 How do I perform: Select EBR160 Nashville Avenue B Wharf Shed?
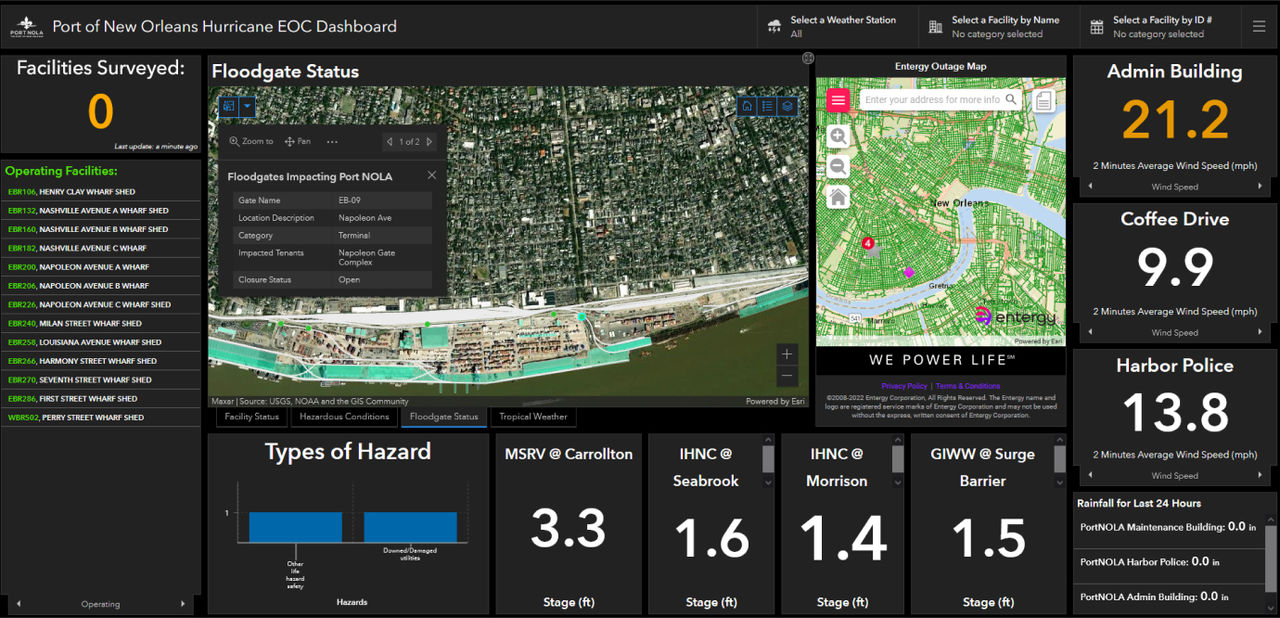click(101, 229)
